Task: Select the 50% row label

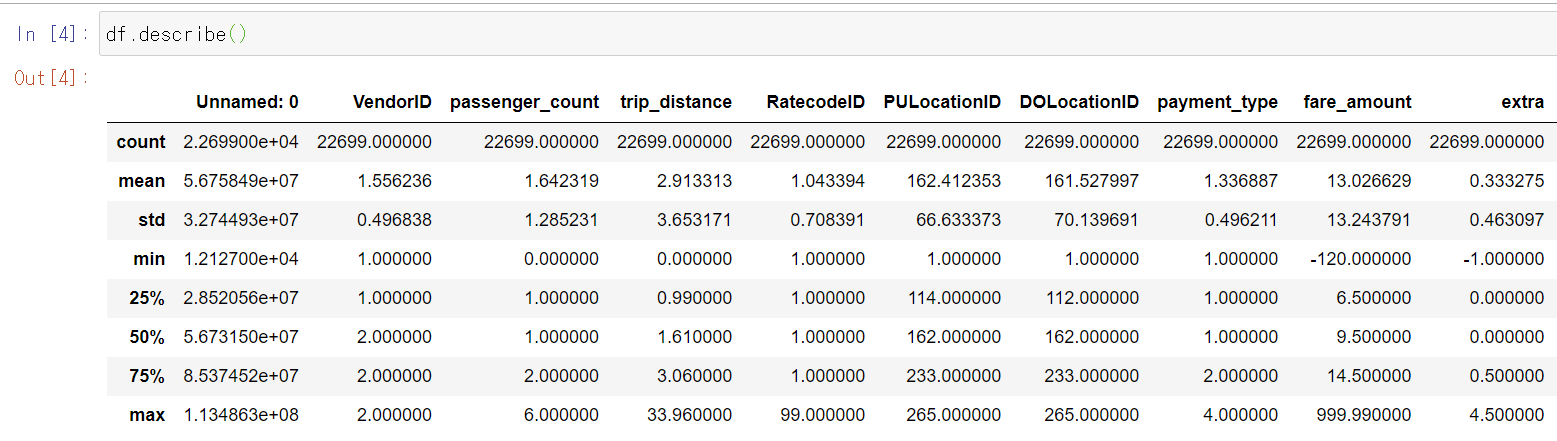Action: [147, 337]
